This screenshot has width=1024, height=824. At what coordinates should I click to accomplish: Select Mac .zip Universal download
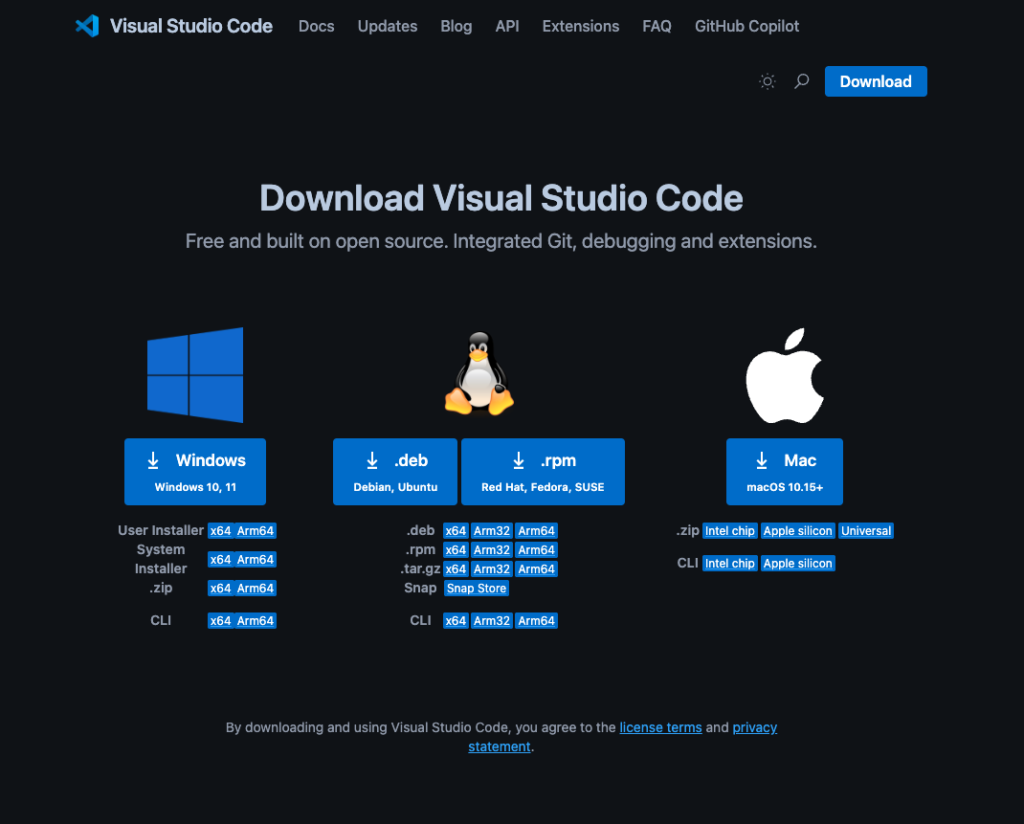(x=866, y=531)
